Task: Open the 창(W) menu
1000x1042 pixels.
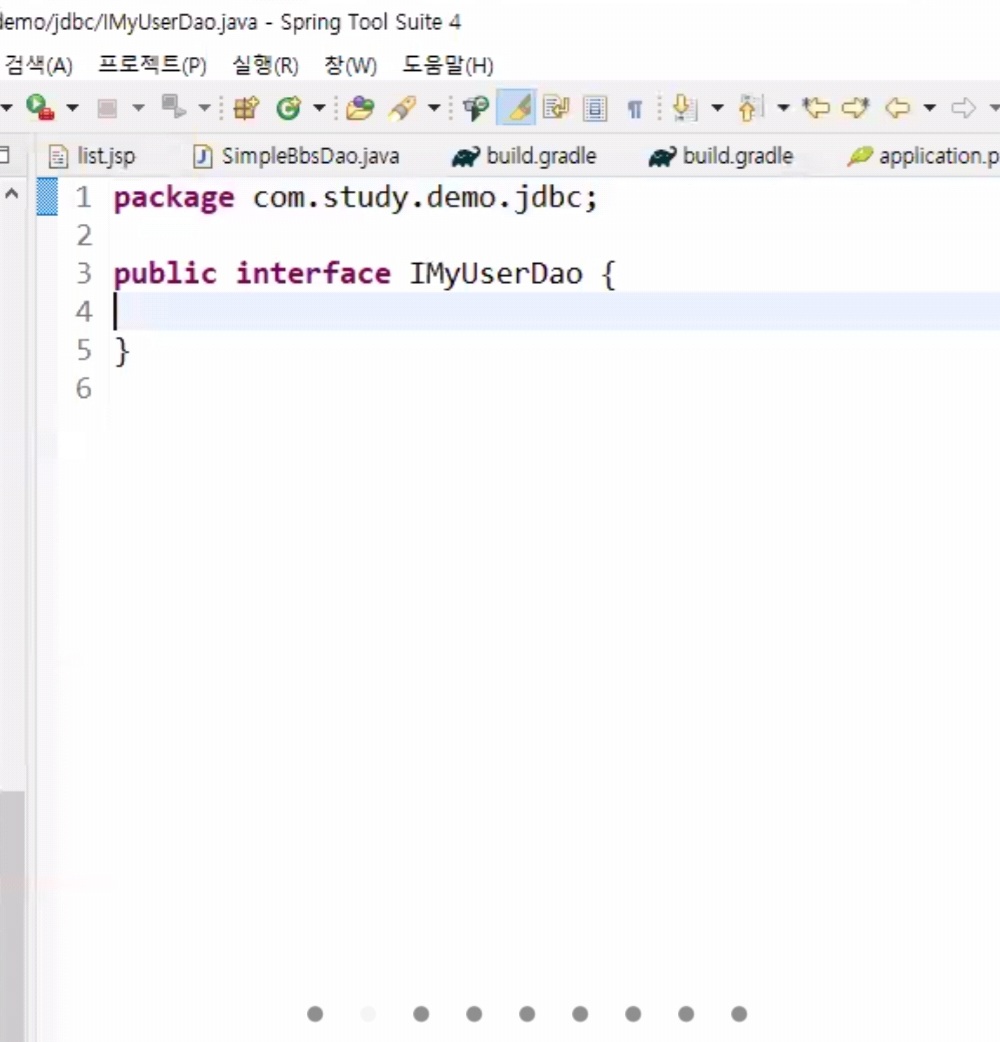Action: coord(350,65)
